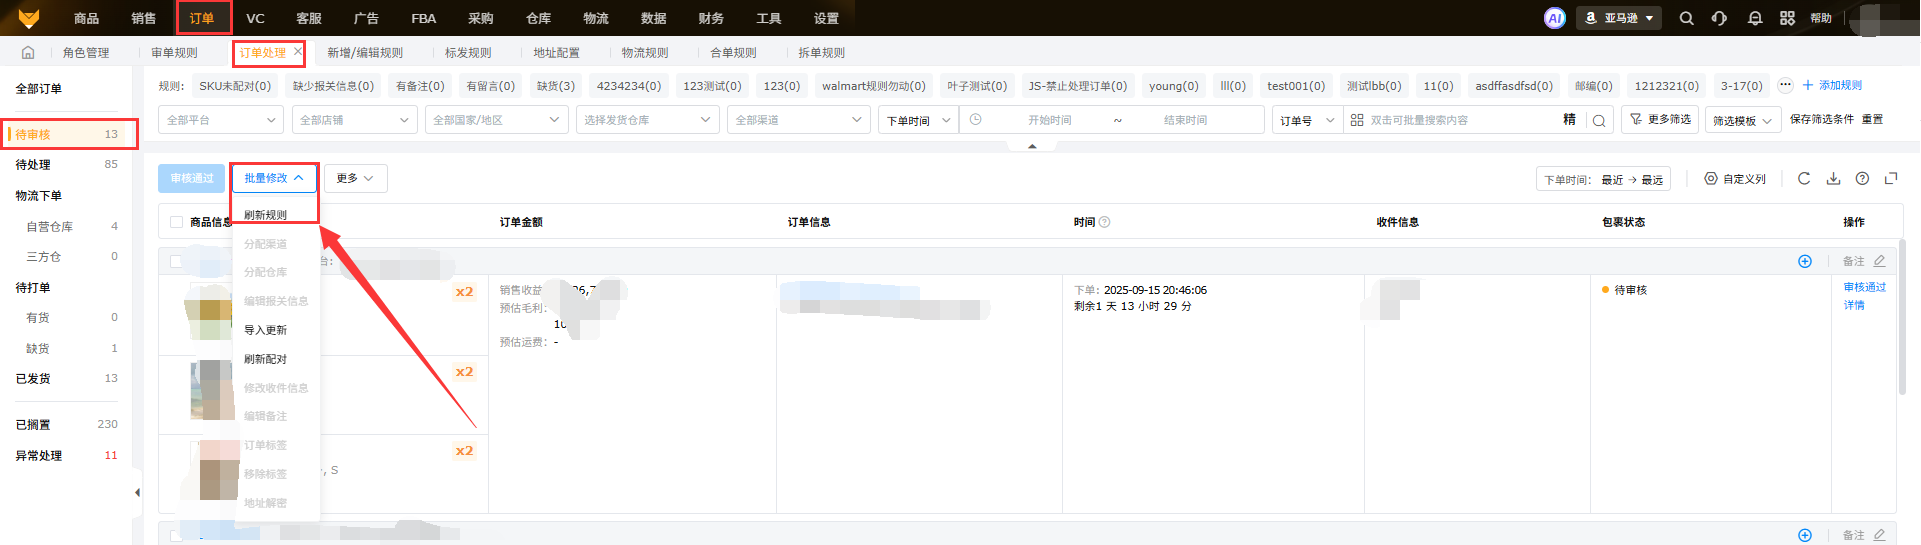The width and height of the screenshot is (1921, 545).
Task: Open the 订单 top menu
Action: click(x=202, y=18)
